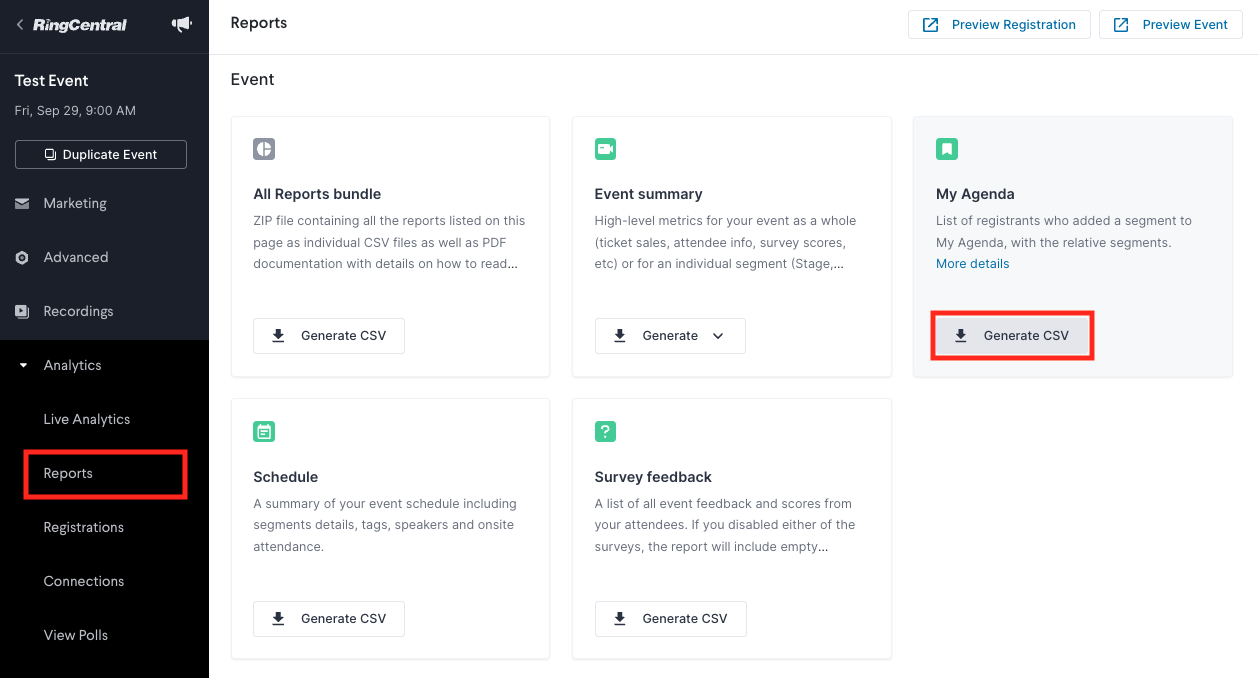The width and height of the screenshot is (1259, 678).
Task: Click the Event summary video camera icon
Action: coord(605,149)
